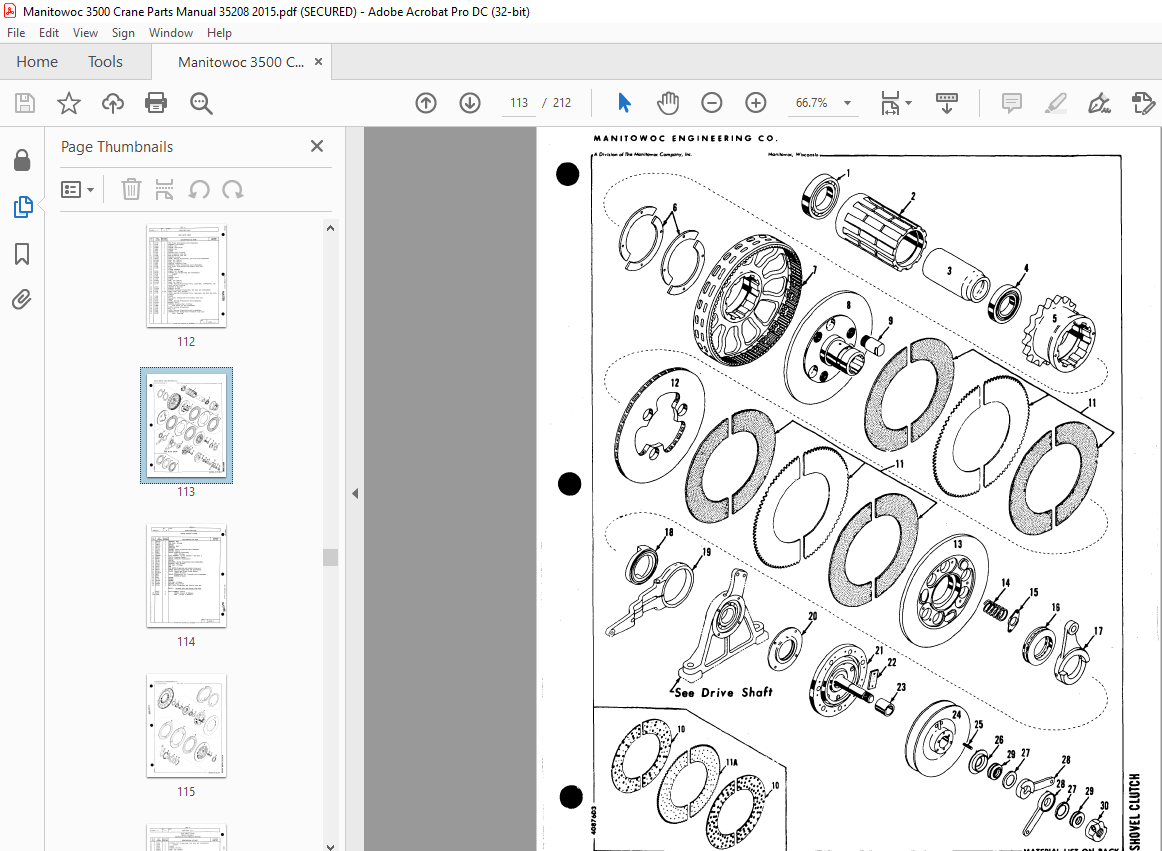Close the Page Thumbnails panel
This screenshot has width=1162, height=851.
(317, 146)
